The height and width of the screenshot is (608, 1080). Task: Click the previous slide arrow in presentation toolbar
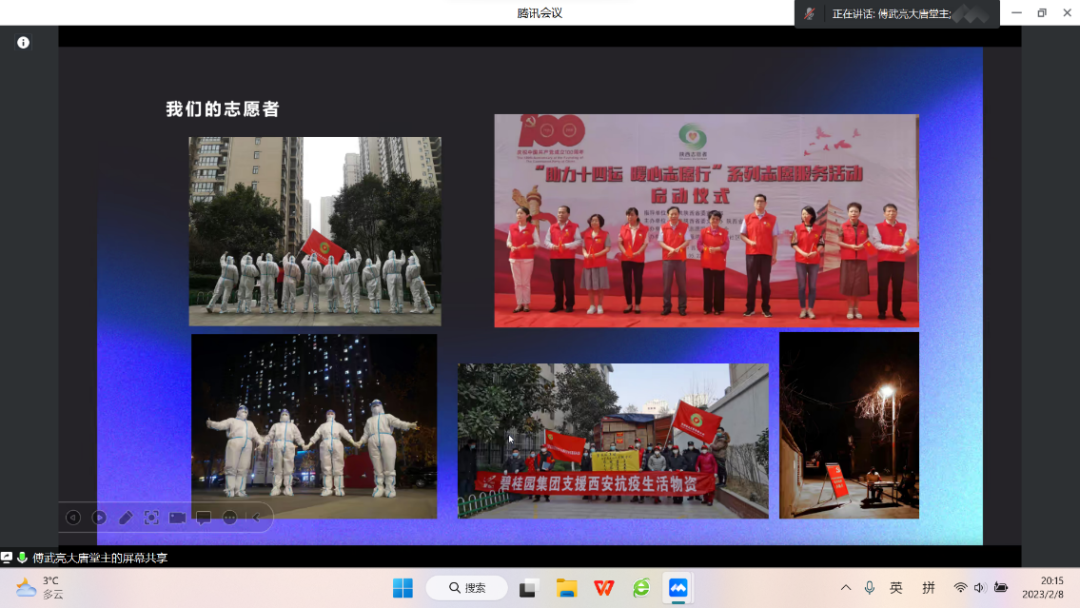(x=73, y=517)
